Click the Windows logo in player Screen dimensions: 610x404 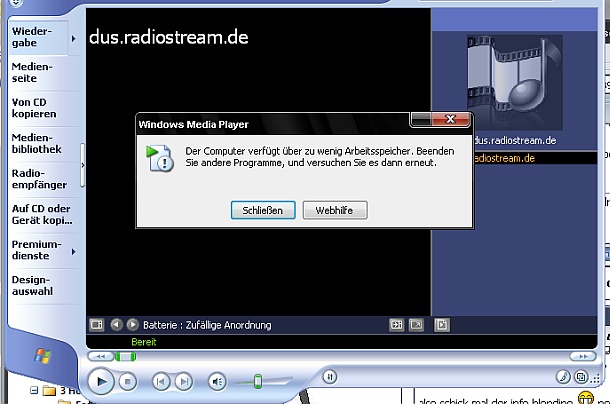(x=42, y=356)
